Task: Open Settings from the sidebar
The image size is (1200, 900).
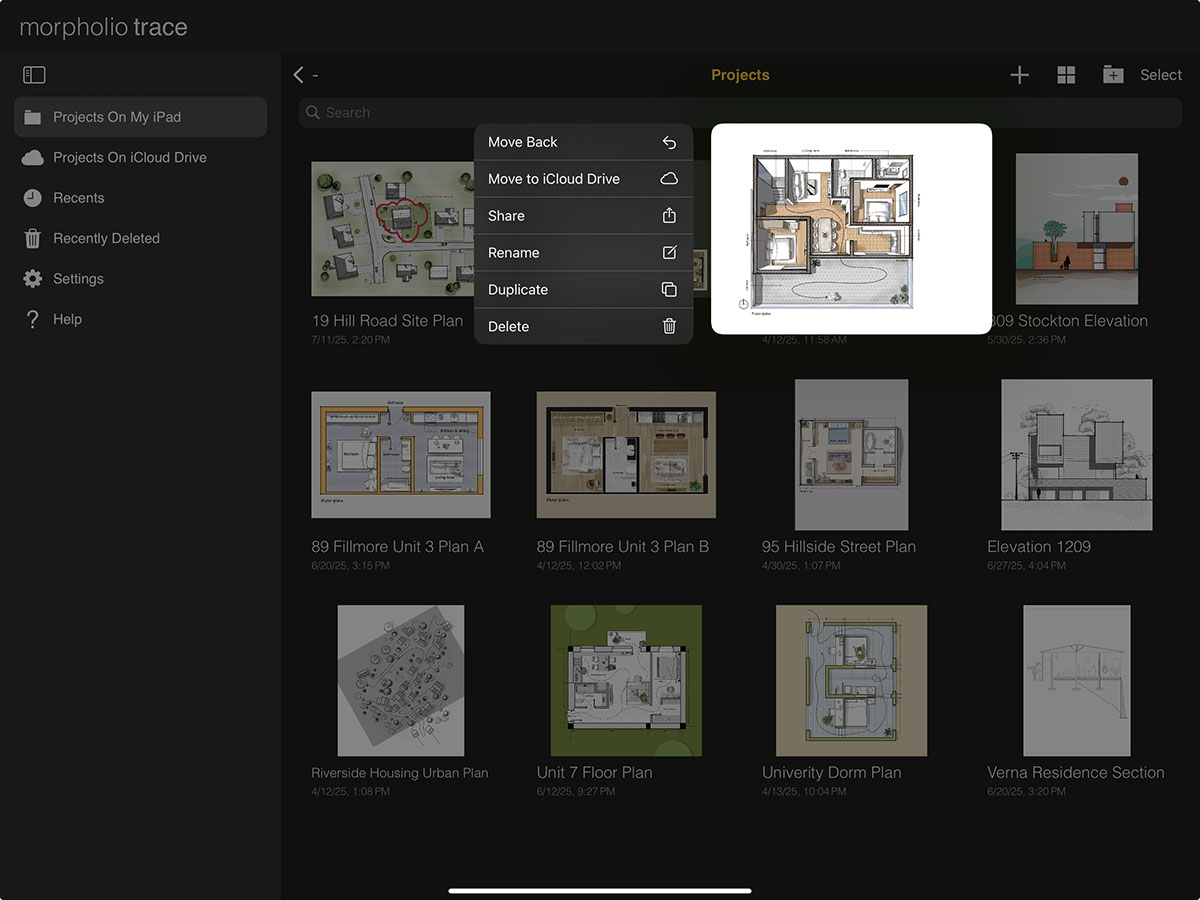Action: click(x=78, y=279)
